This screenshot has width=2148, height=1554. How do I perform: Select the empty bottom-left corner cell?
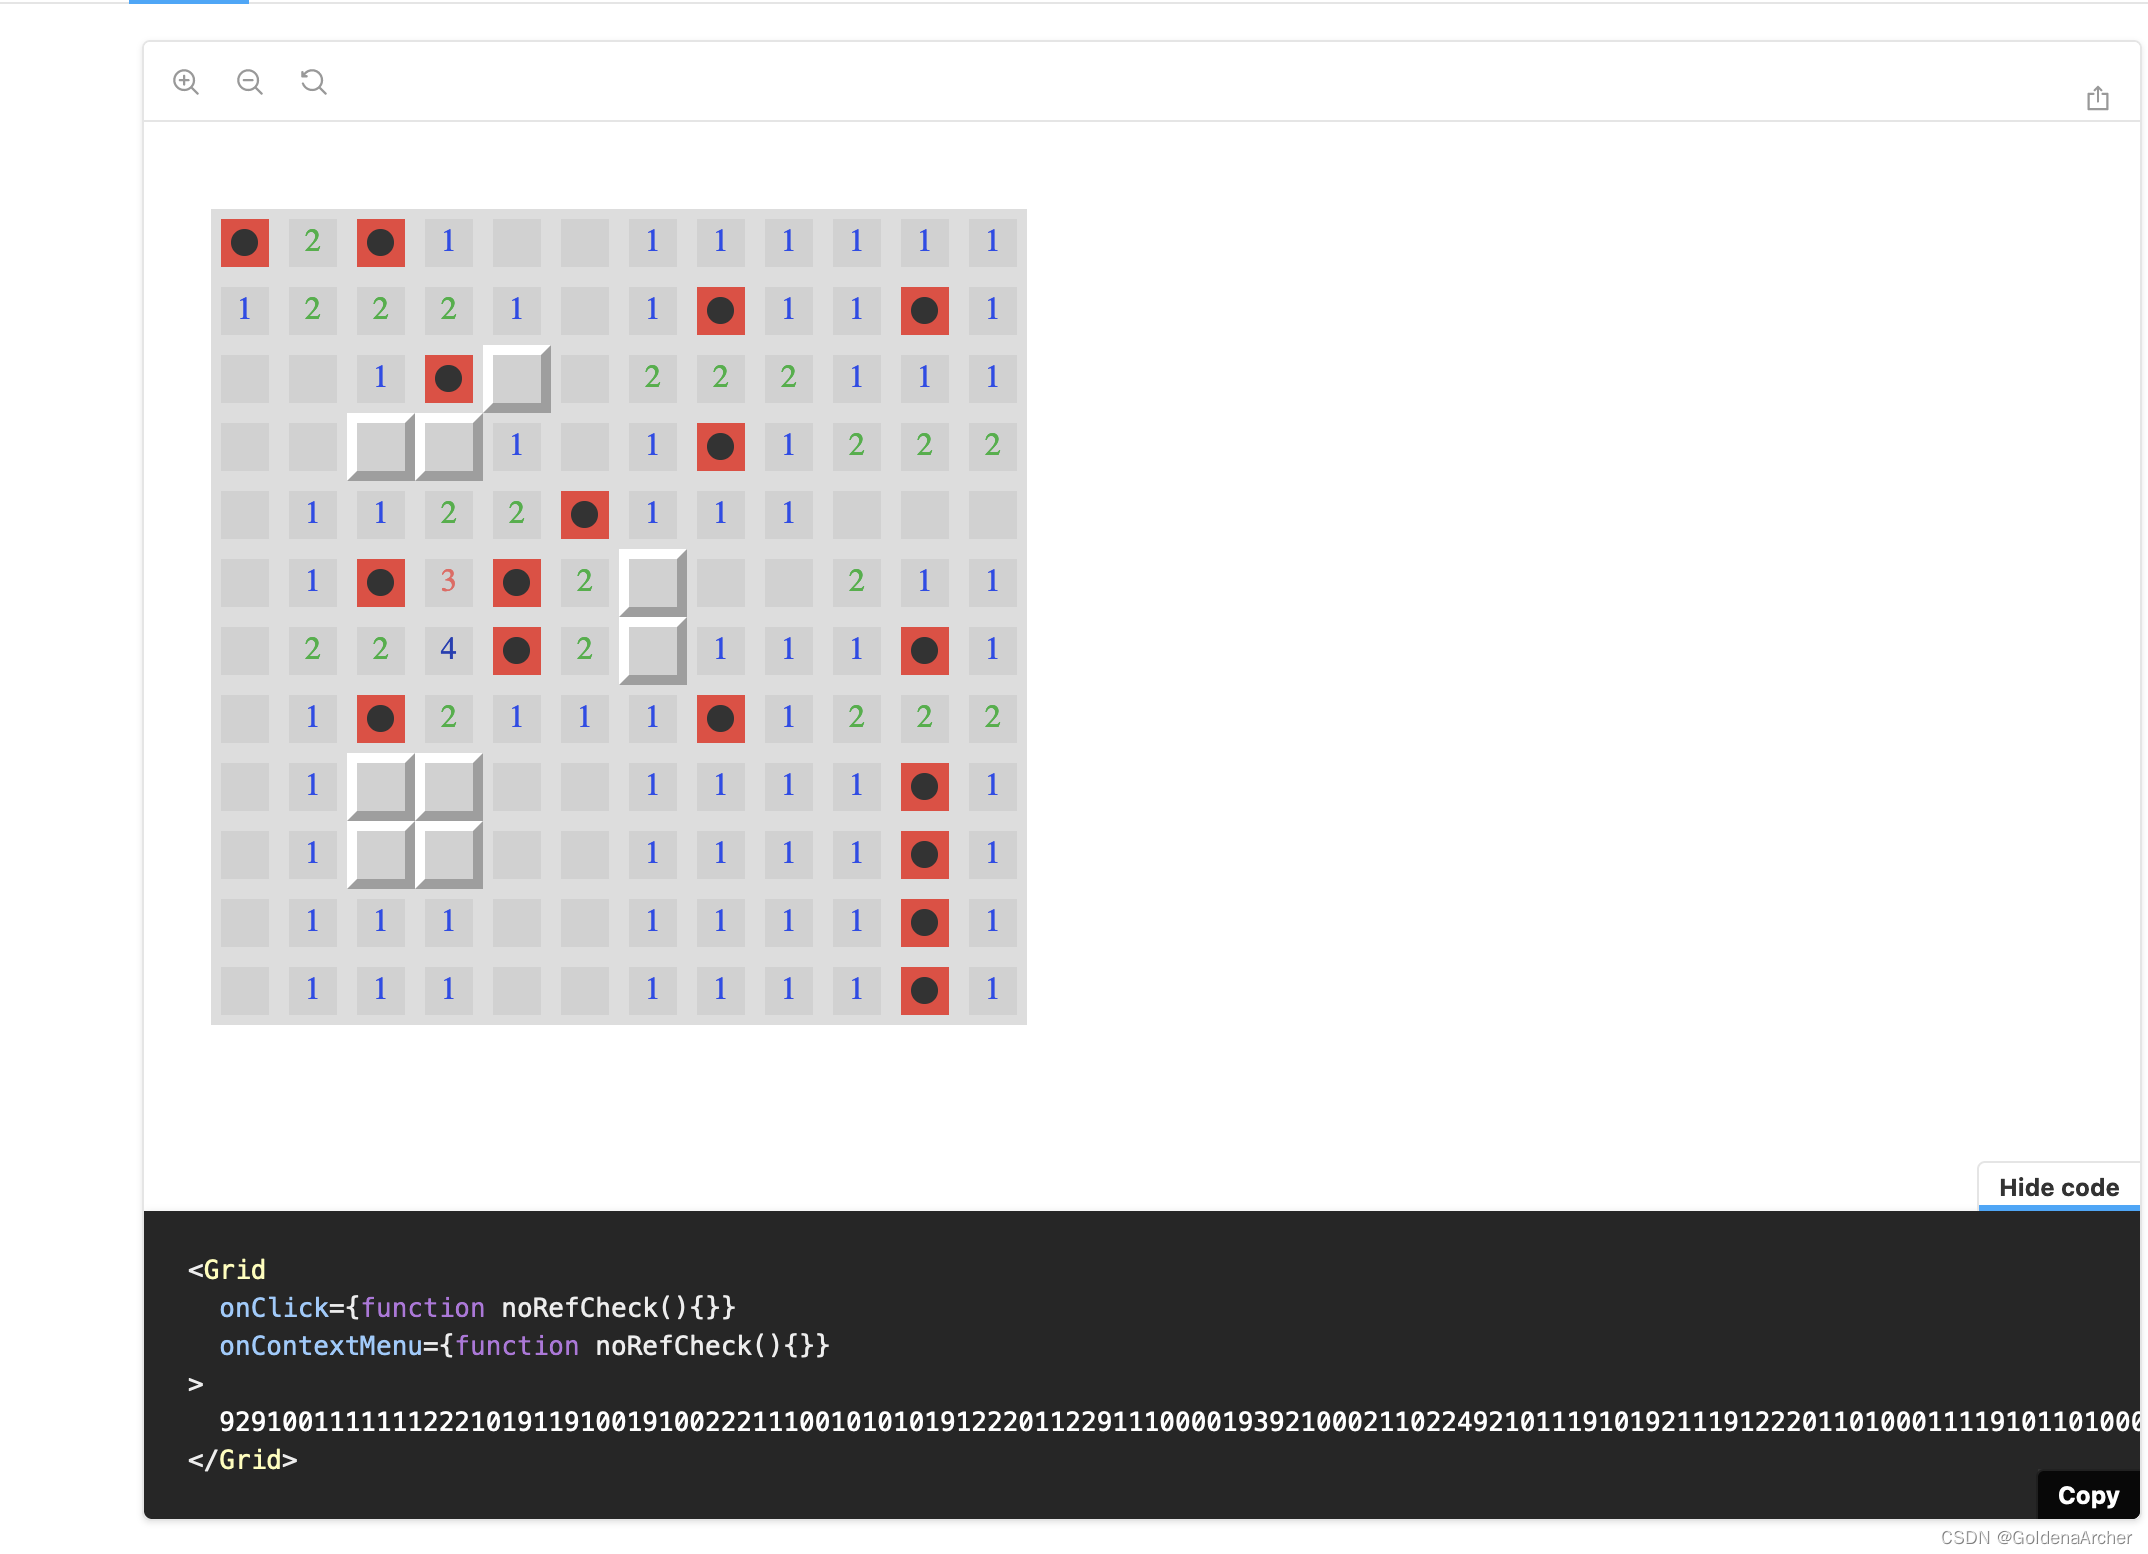(245, 991)
